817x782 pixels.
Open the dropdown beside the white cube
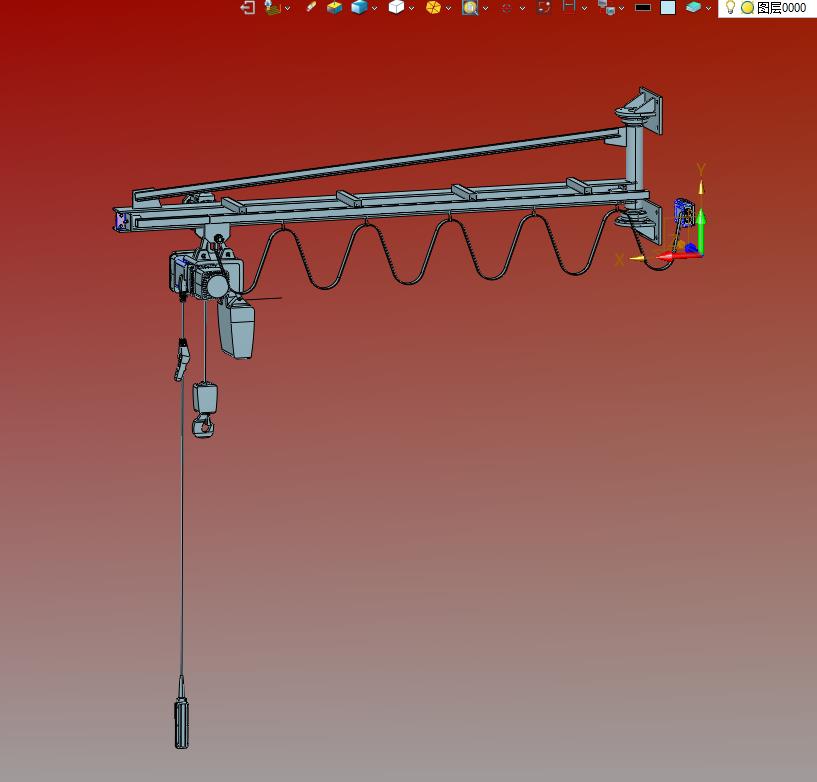(411, 8)
